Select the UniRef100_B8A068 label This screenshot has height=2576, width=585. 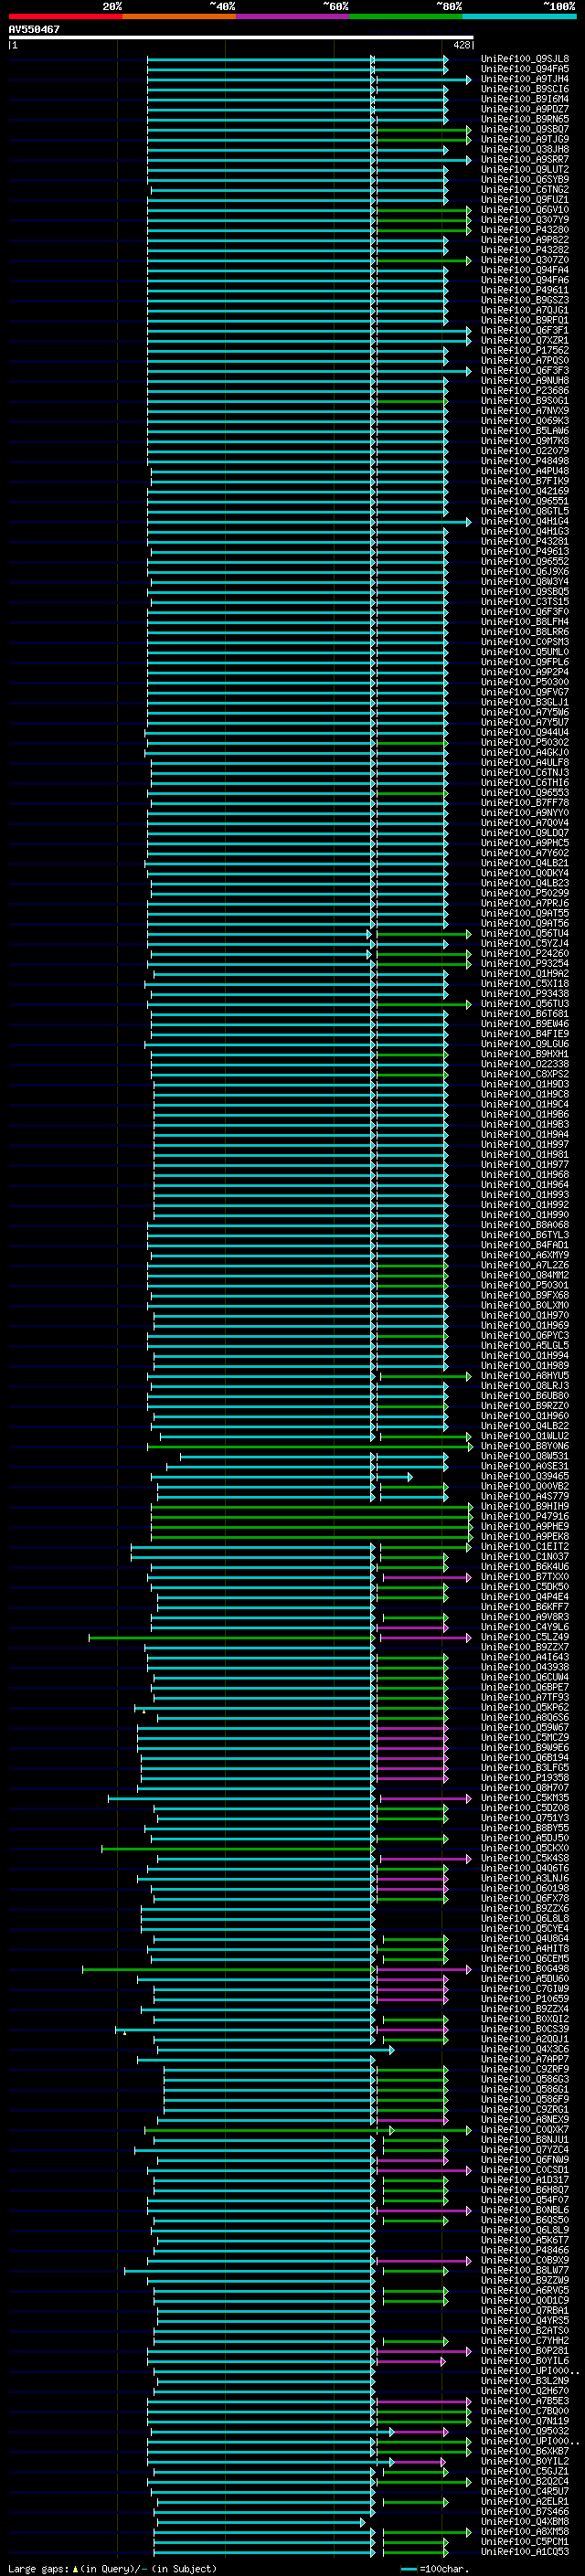(x=525, y=1224)
